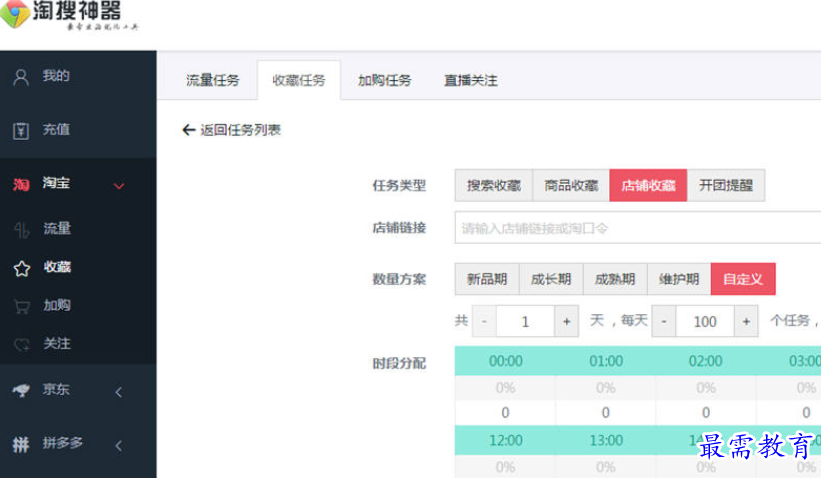
Task: Open the 加购 shopping cart icon
Action: pos(22,307)
